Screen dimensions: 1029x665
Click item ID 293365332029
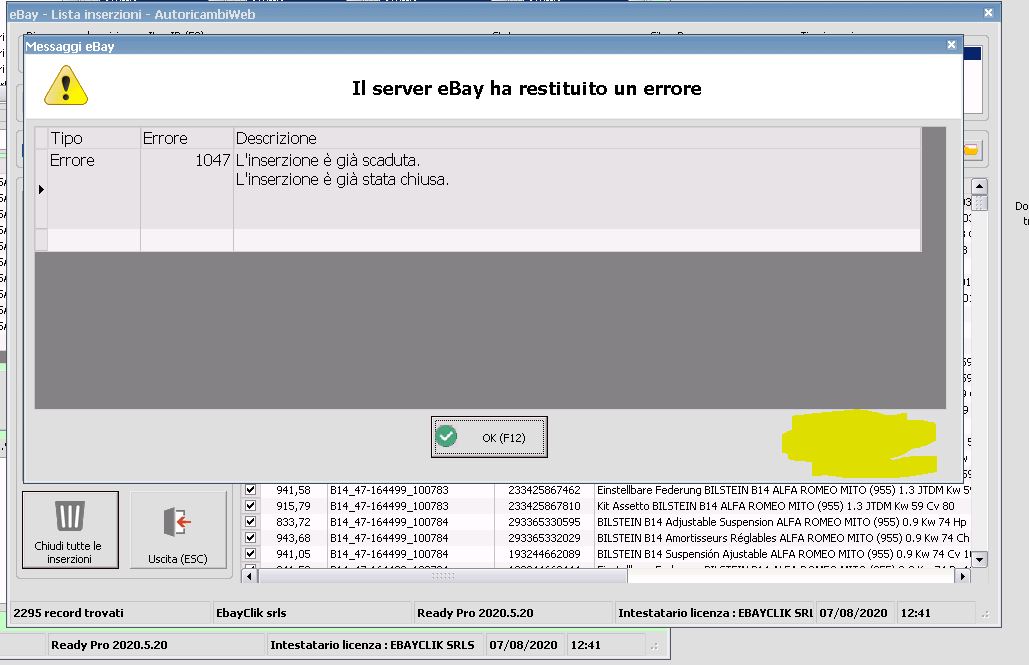(544, 538)
